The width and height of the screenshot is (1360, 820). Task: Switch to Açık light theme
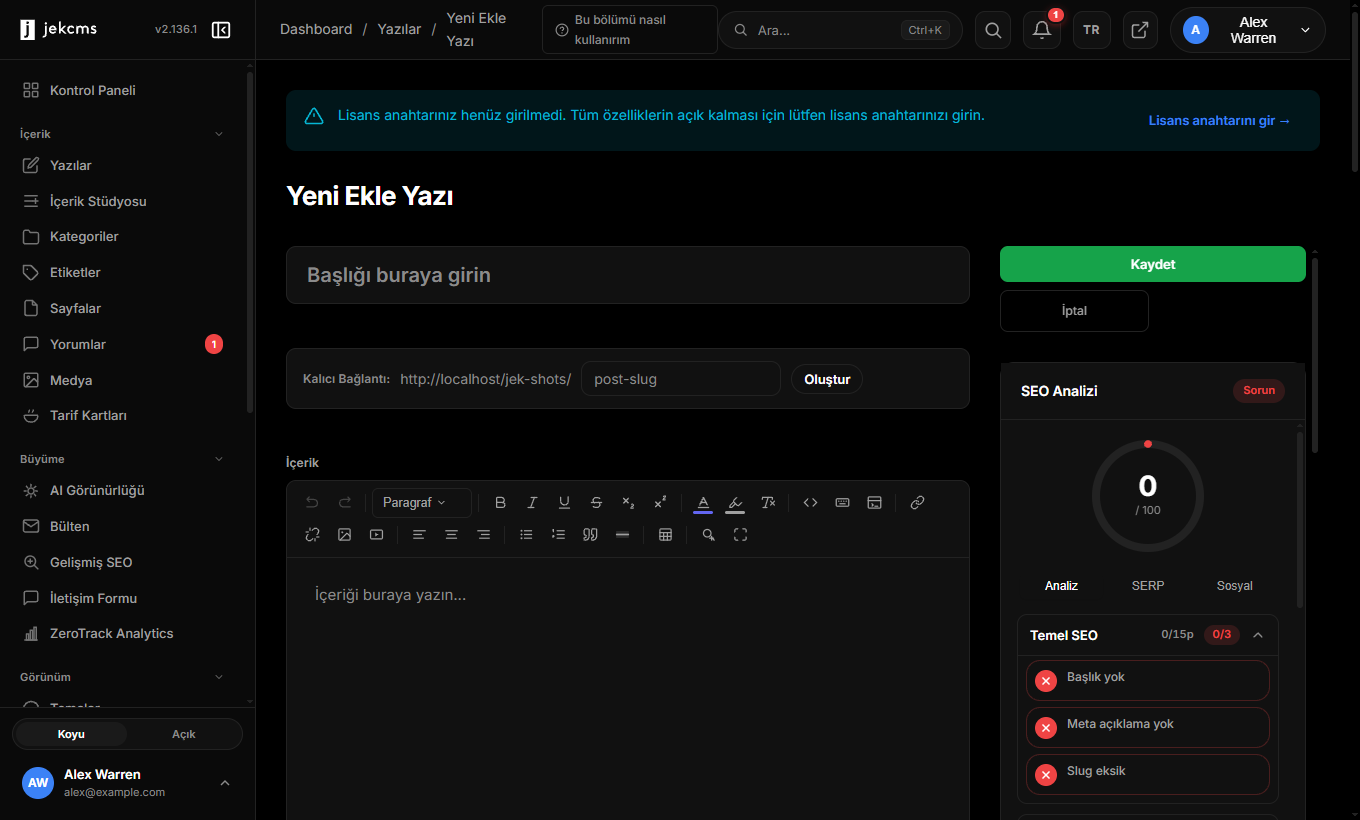tap(184, 734)
